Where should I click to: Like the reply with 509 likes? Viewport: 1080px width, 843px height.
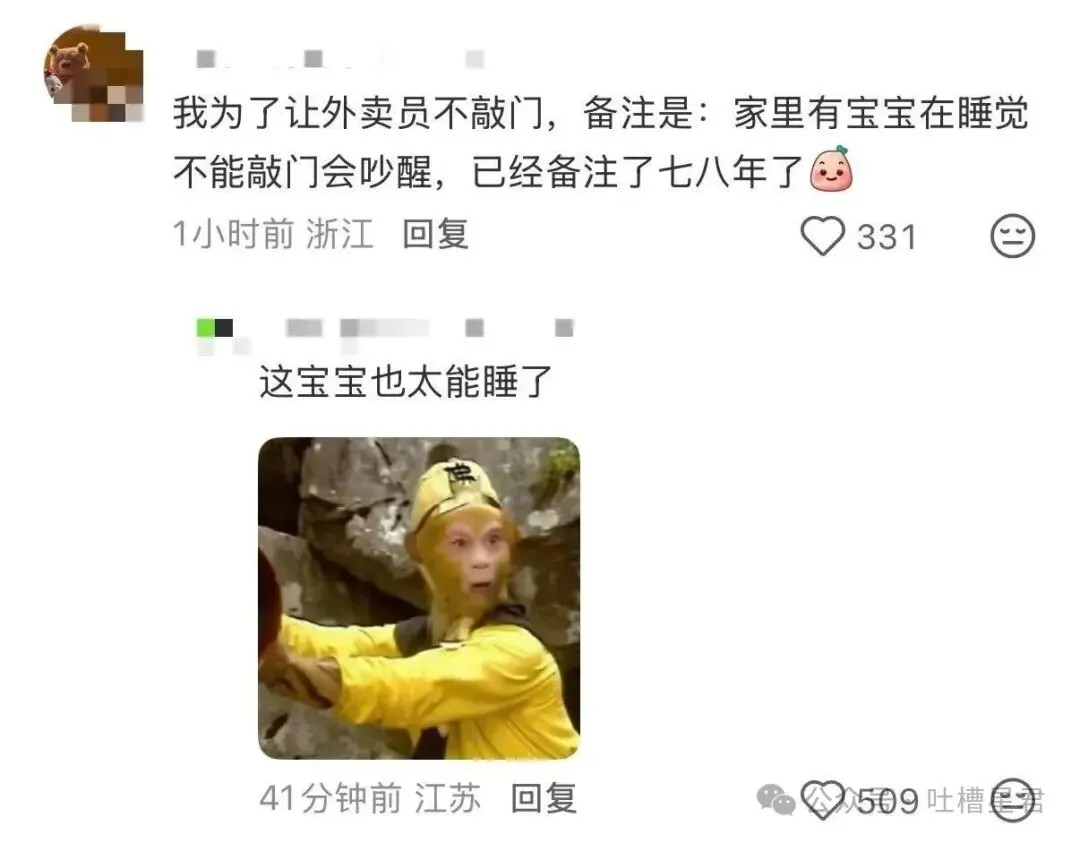[x=822, y=800]
